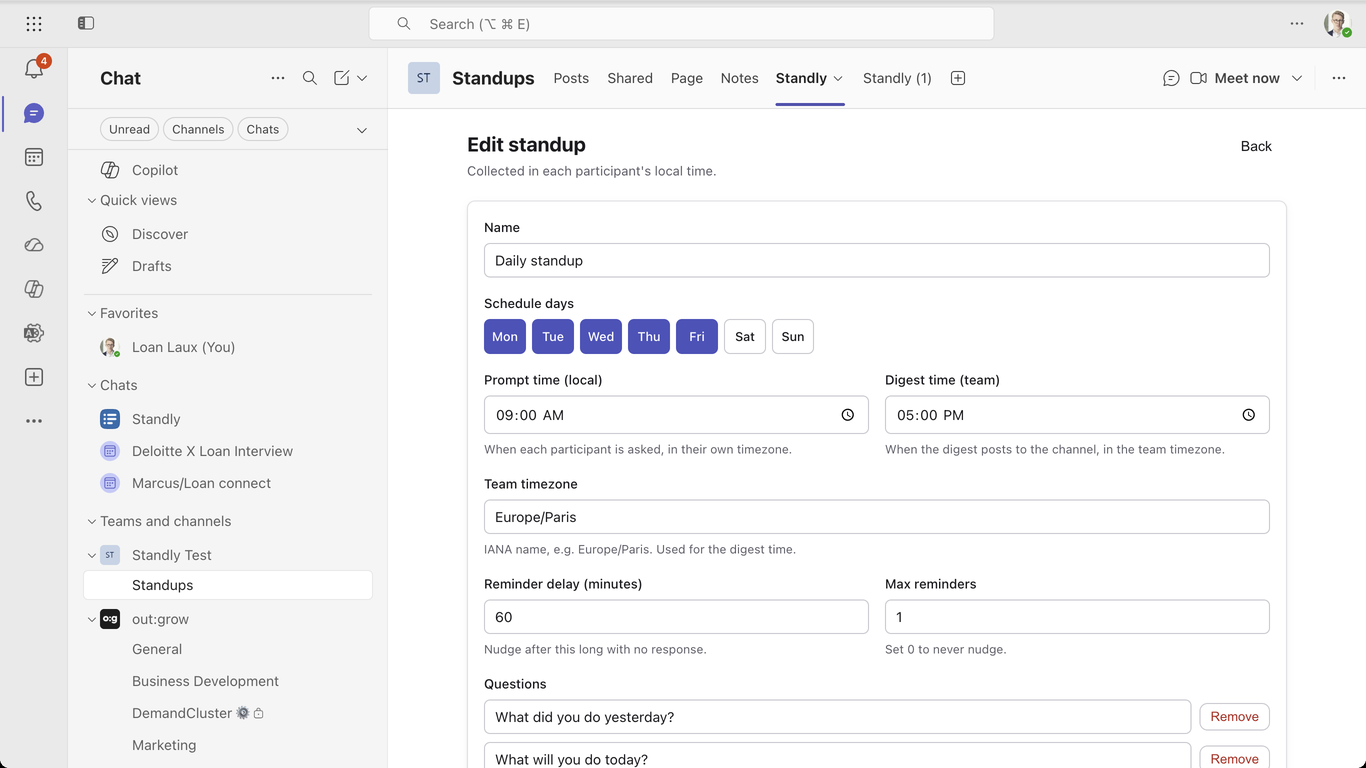This screenshot has height=768, width=1366.
Task: Switch to the Page tab
Action: point(687,78)
